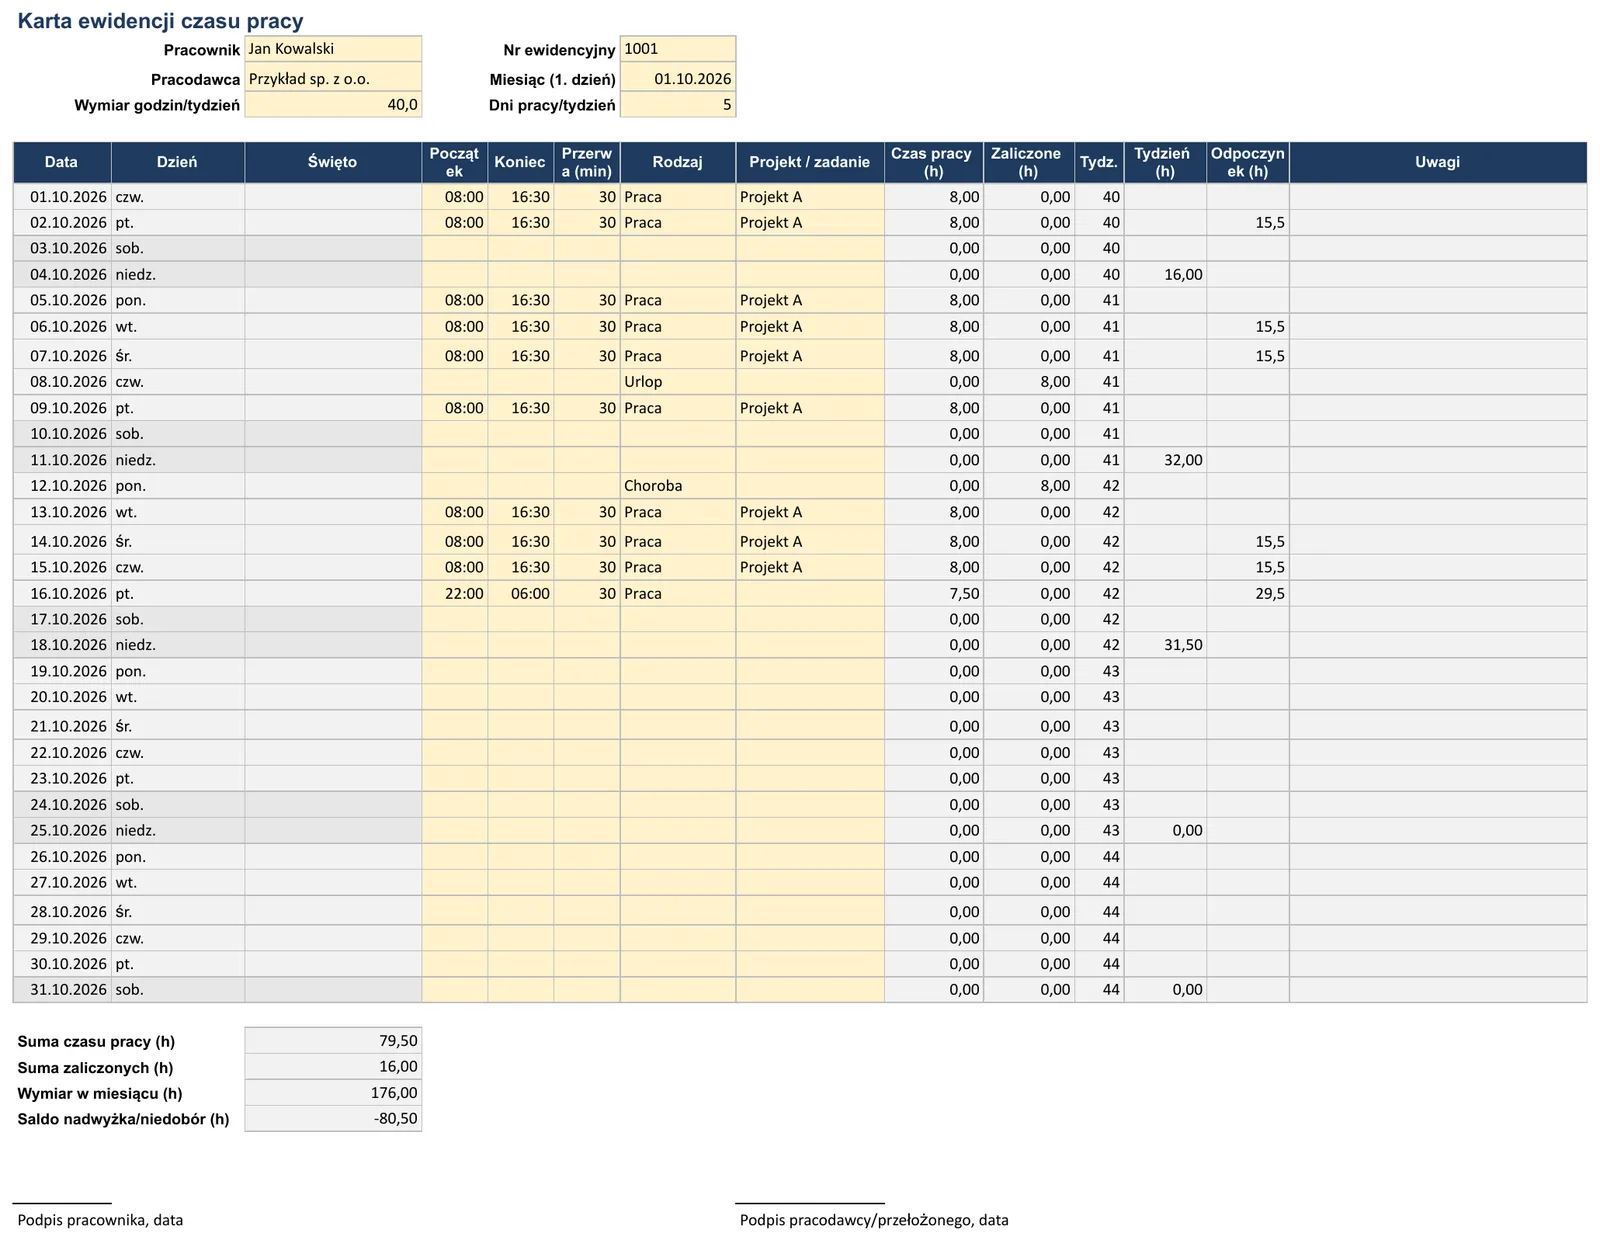Click start time 22:00 on 16.10.2026

coord(455,594)
